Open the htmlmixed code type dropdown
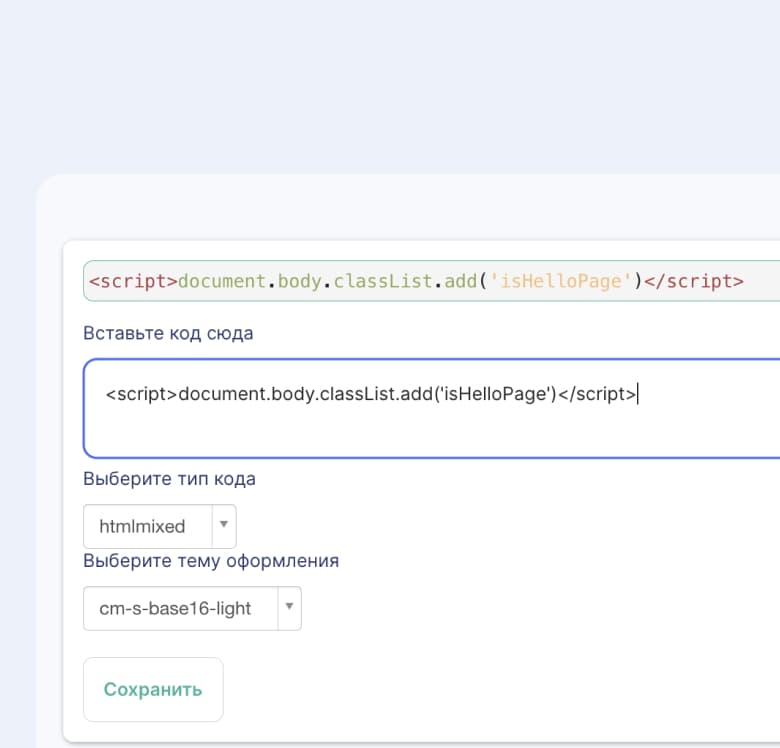Viewport: 780px width, 748px height. [x=160, y=526]
